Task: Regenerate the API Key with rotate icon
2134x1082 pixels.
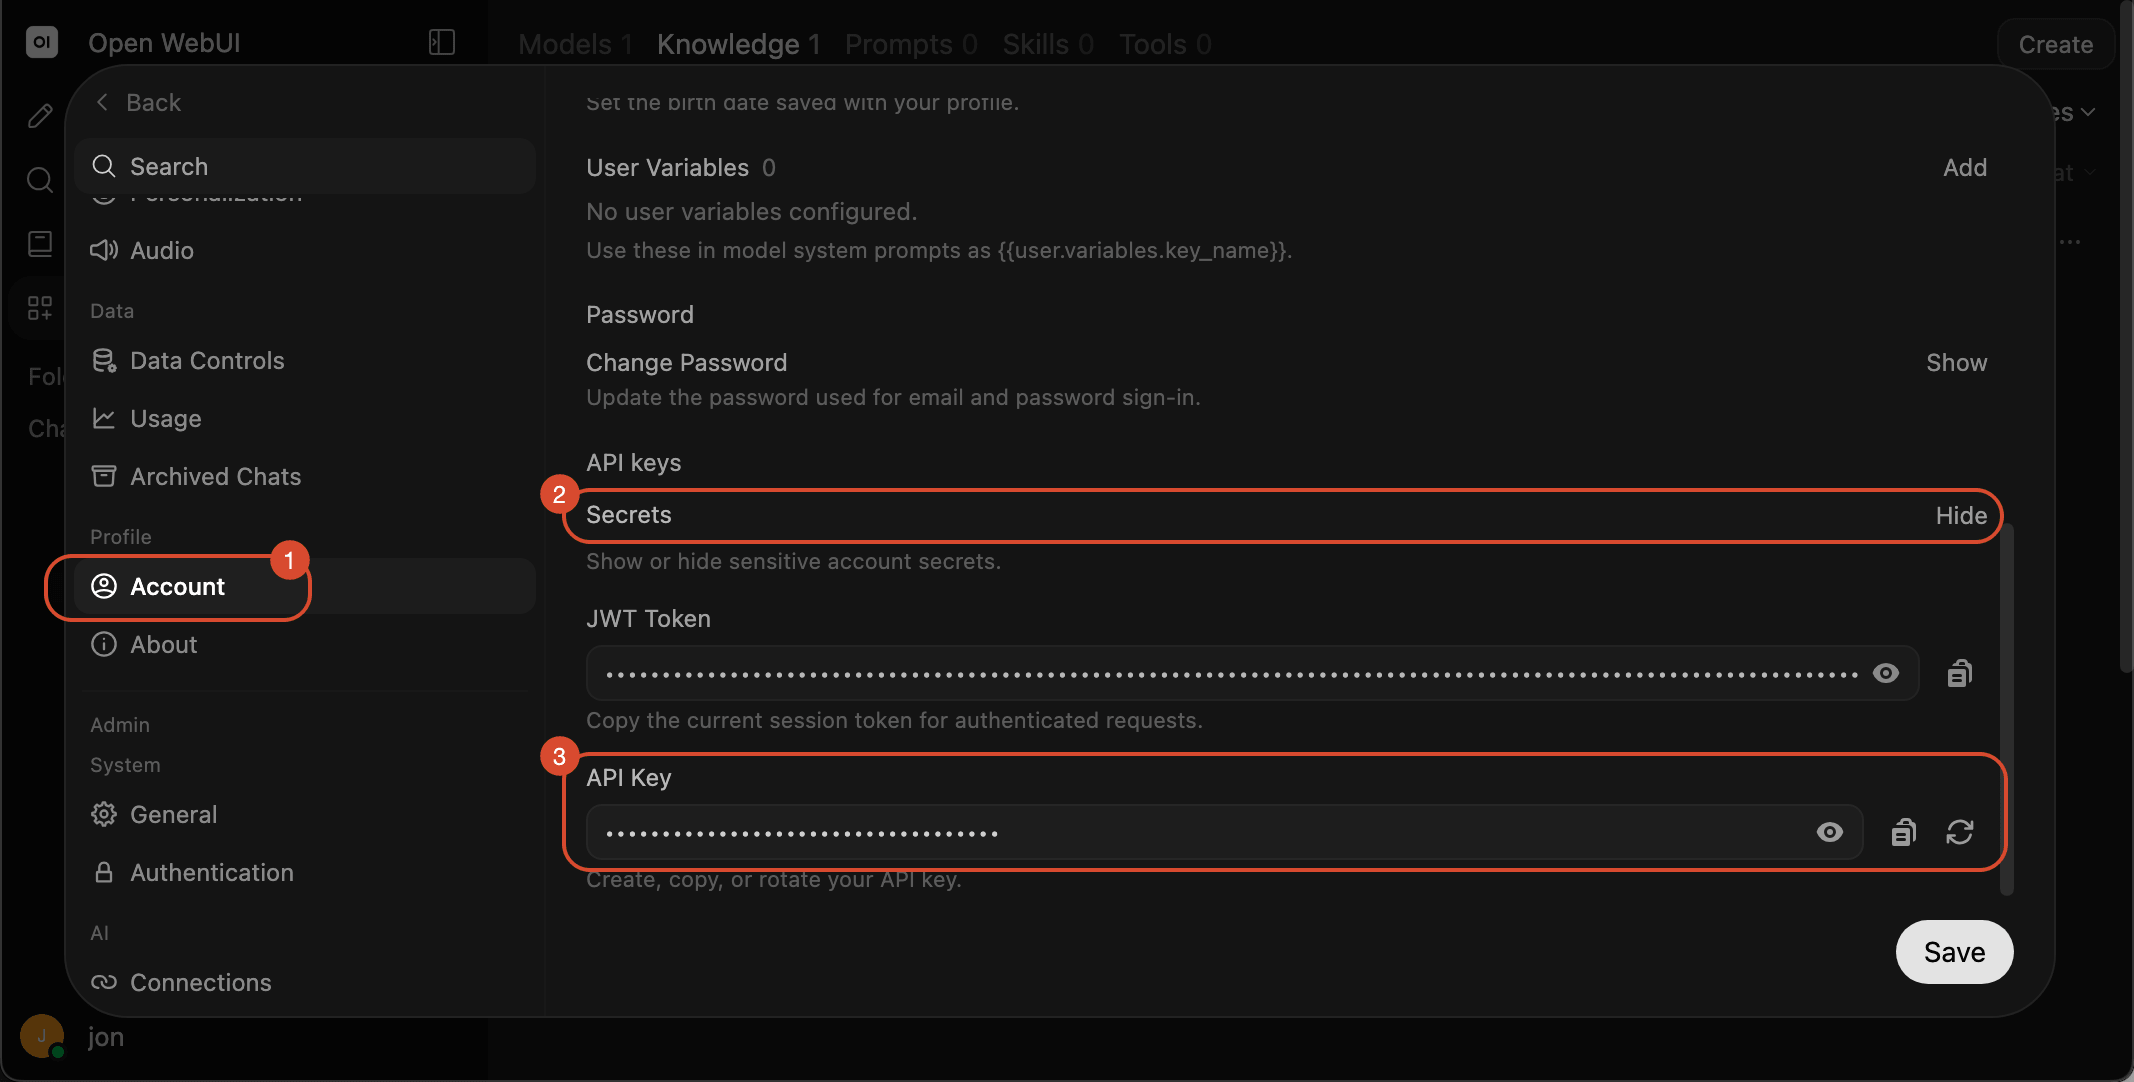Action: click(1960, 832)
